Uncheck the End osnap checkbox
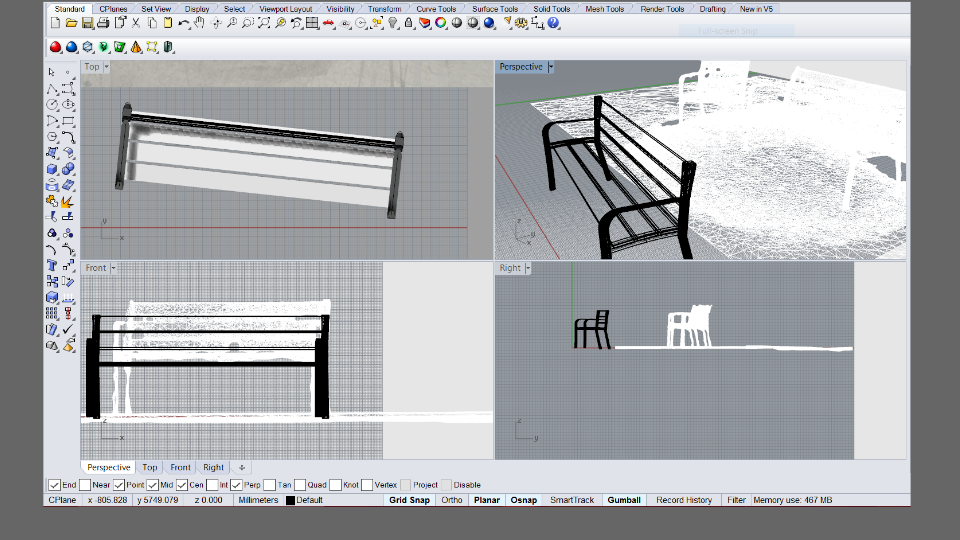Screen dimensions: 960x540 coord(55,485)
